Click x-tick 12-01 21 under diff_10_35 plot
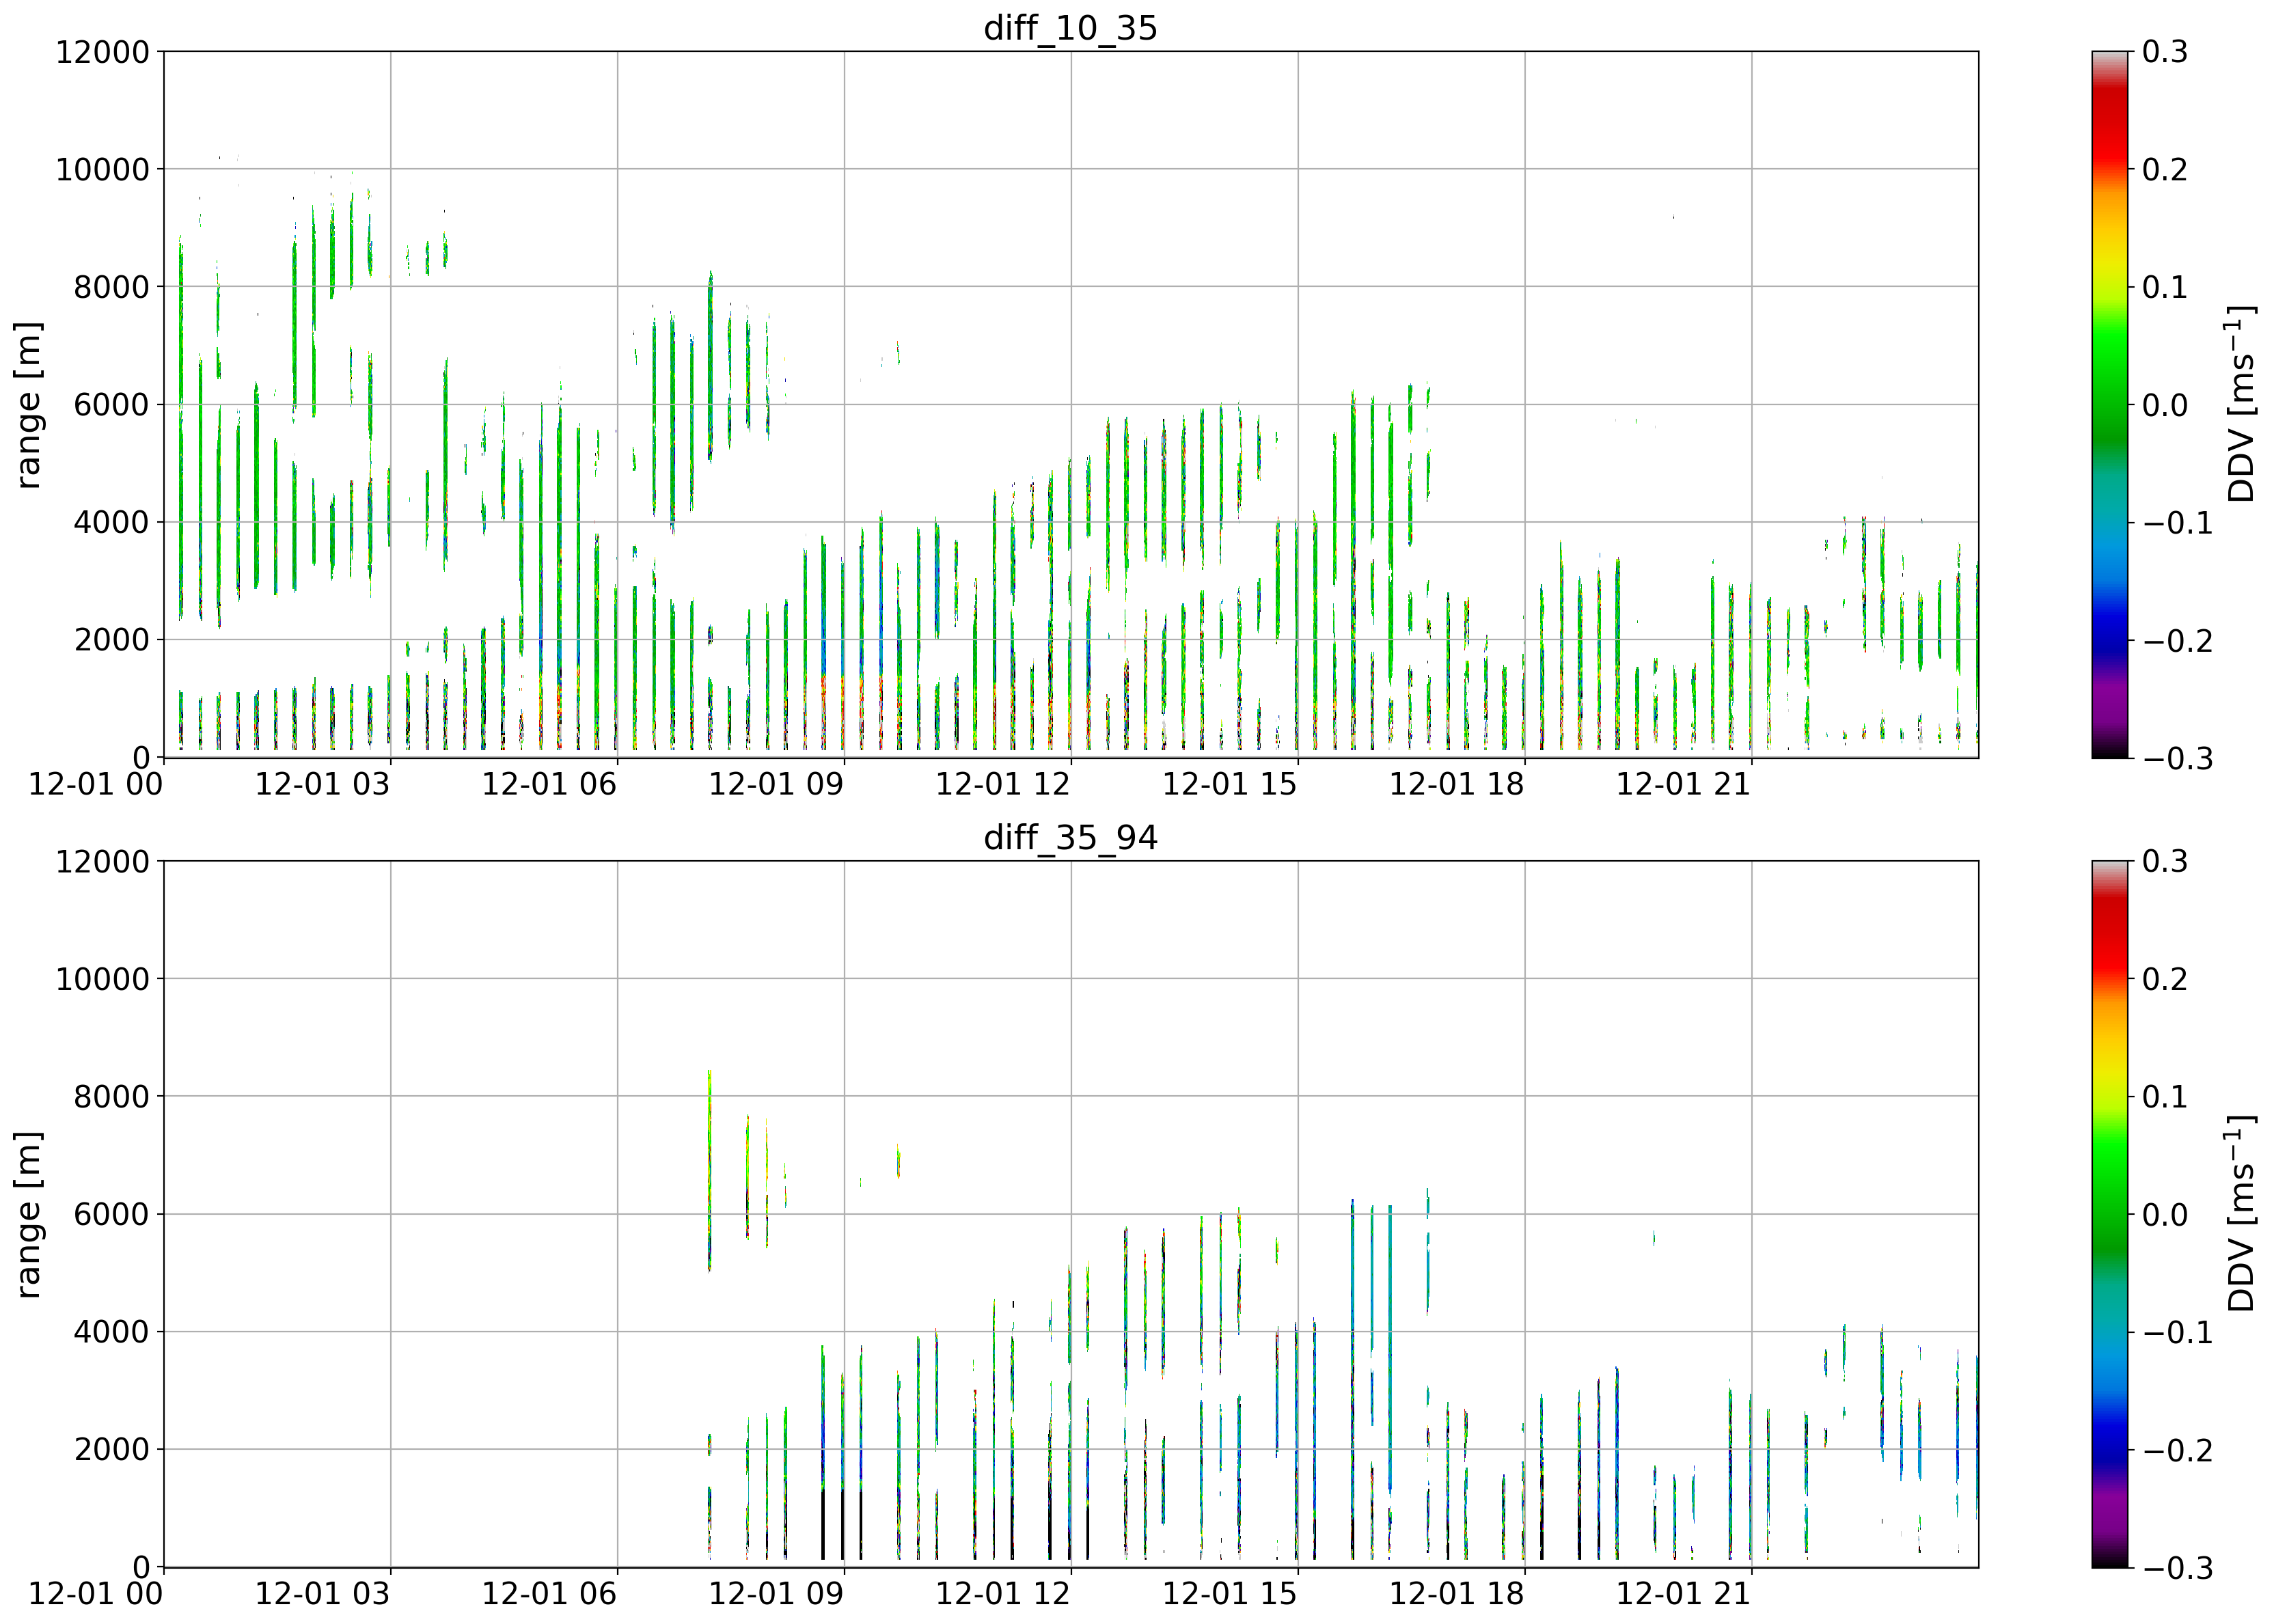2274x1624 pixels. click(1684, 784)
